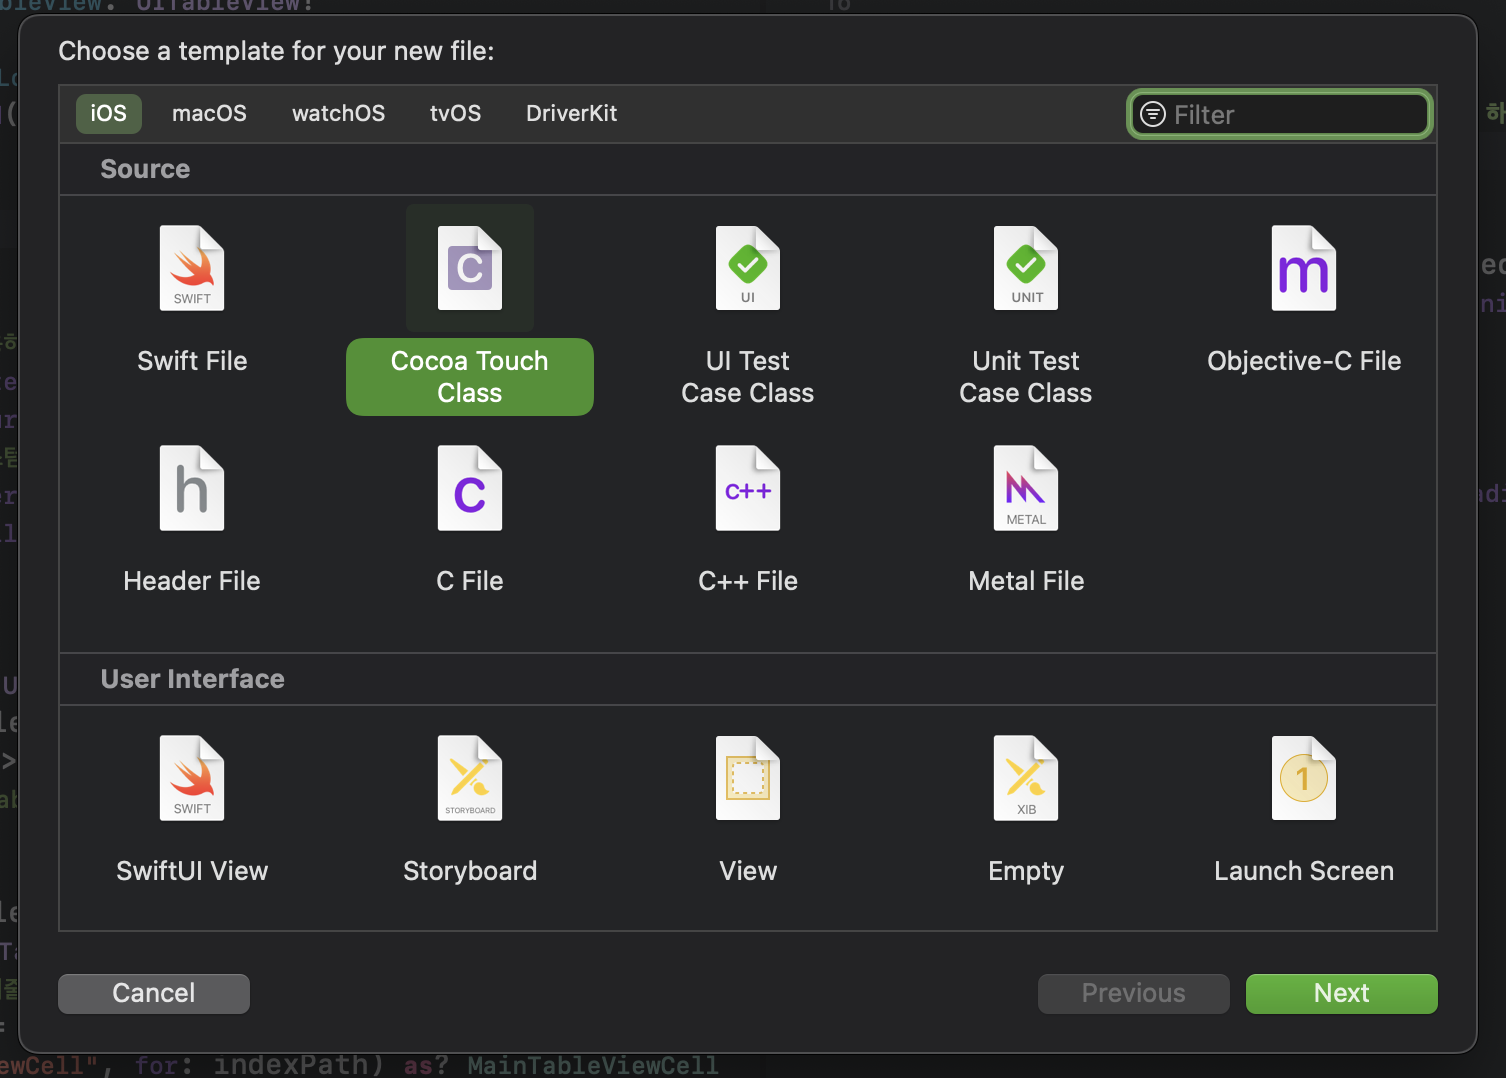Click the "Swift File" label

(x=192, y=361)
